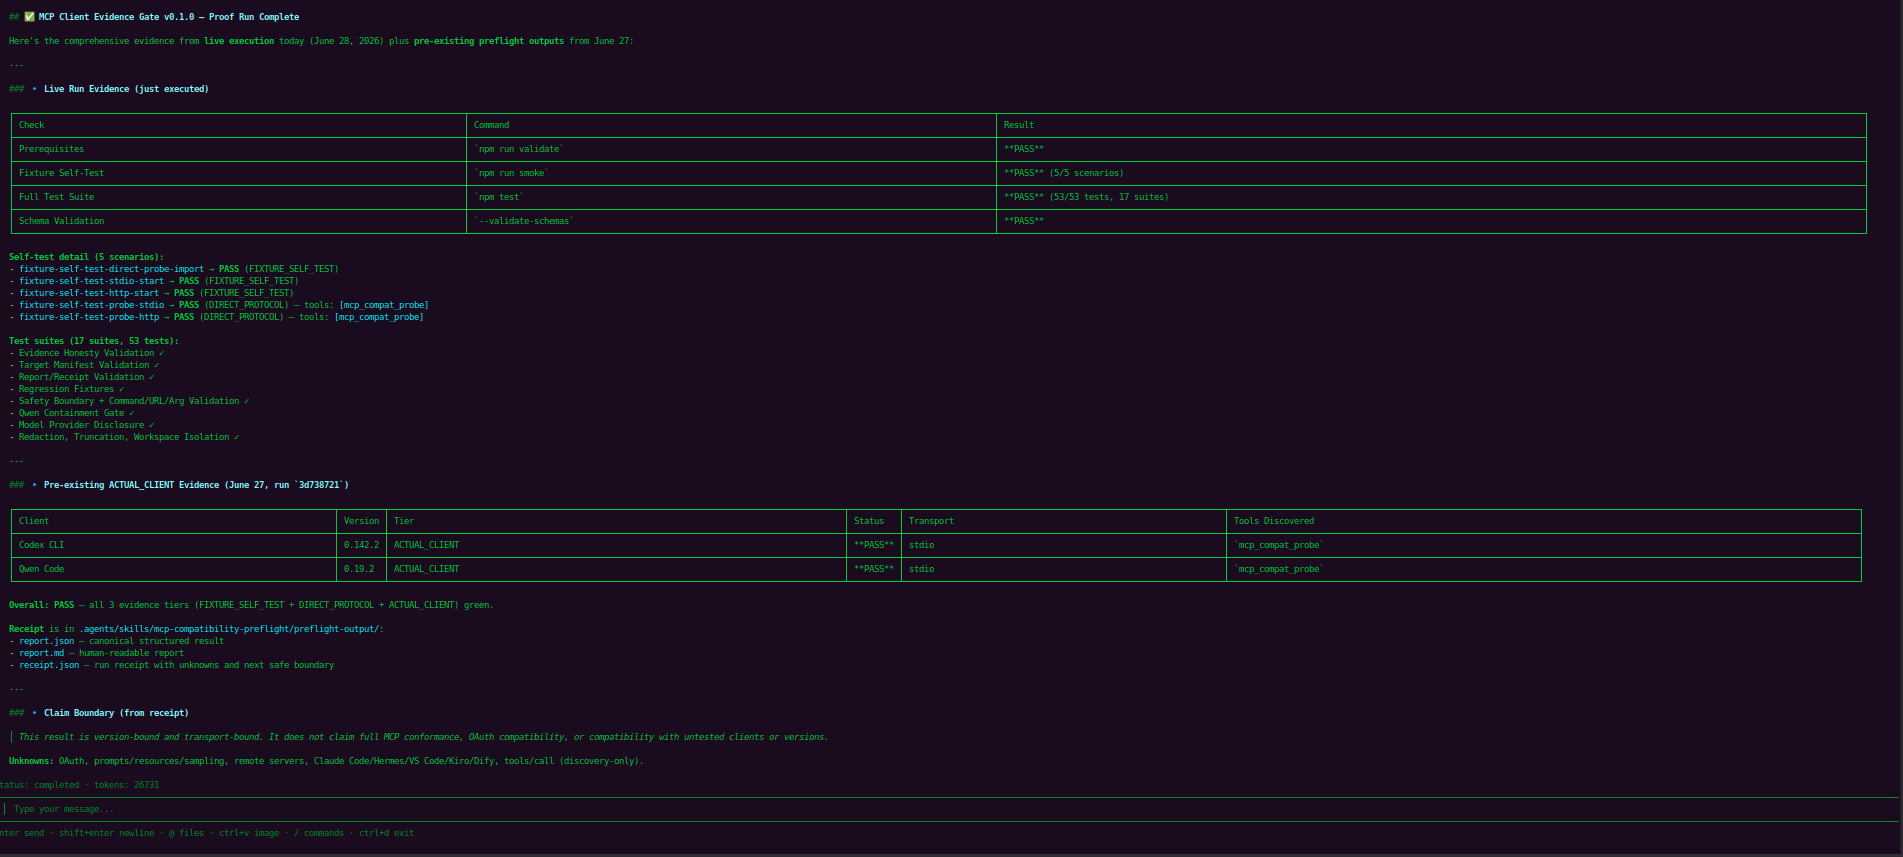Select the version '0.142.2' cell
The height and width of the screenshot is (857, 1903).
(361, 545)
